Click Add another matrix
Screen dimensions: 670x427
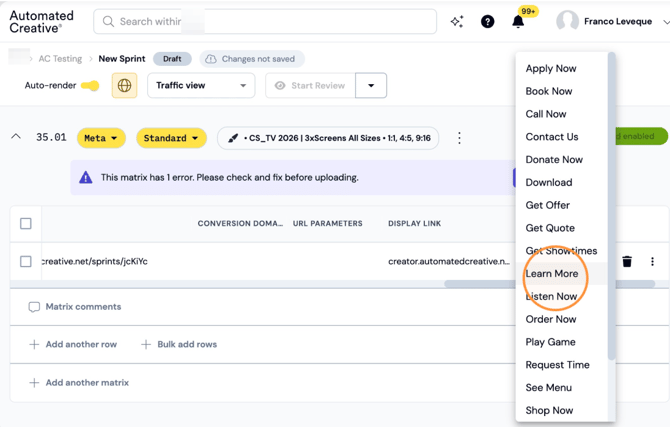pos(79,383)
